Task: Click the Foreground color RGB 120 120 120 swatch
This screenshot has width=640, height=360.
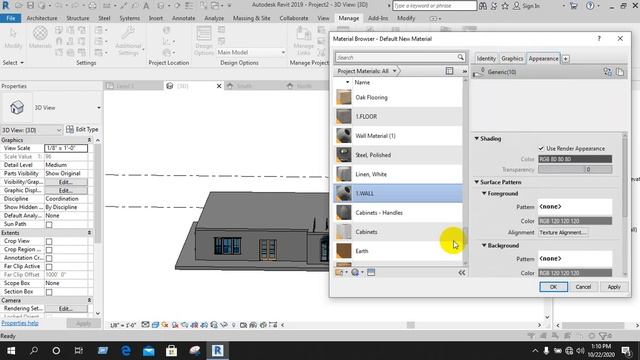Action: 575,221
